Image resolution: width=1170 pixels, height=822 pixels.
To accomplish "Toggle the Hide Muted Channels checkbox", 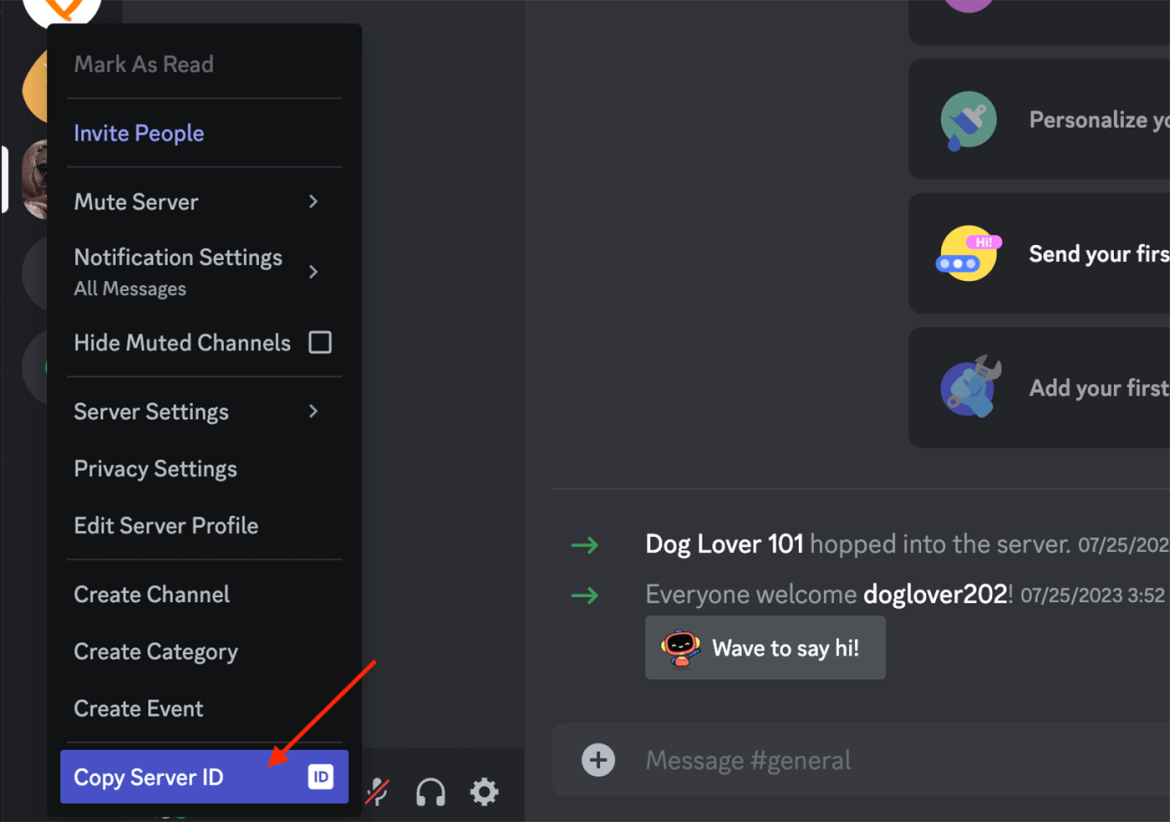I will coord(320,342).
